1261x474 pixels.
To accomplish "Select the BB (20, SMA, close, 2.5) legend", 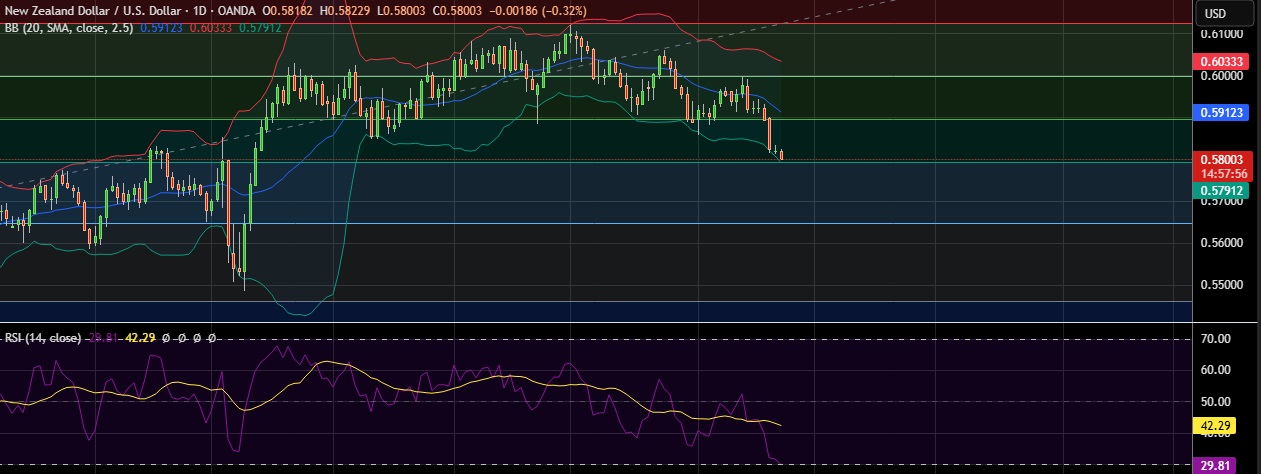I will point(74,28).
